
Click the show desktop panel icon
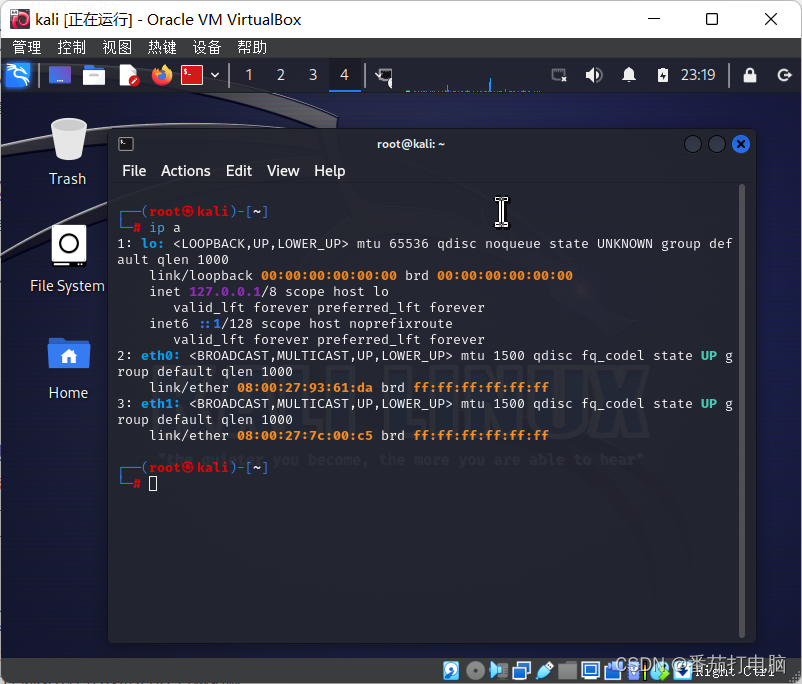pyautogui.click(x=60, y=75)
